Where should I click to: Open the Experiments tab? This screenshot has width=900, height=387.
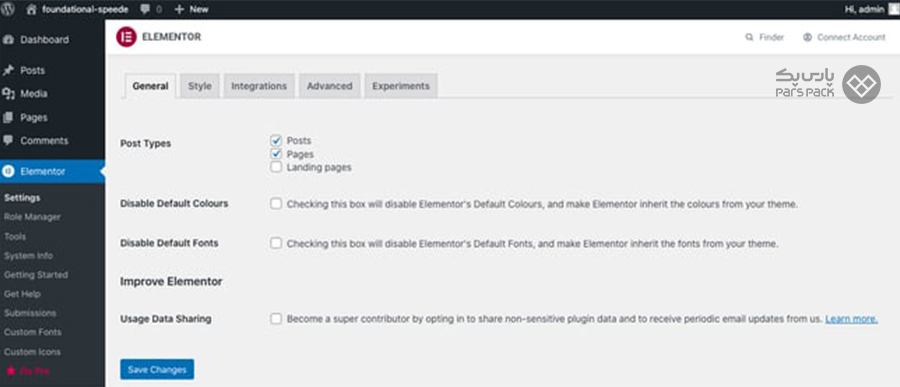pos(401,86)
